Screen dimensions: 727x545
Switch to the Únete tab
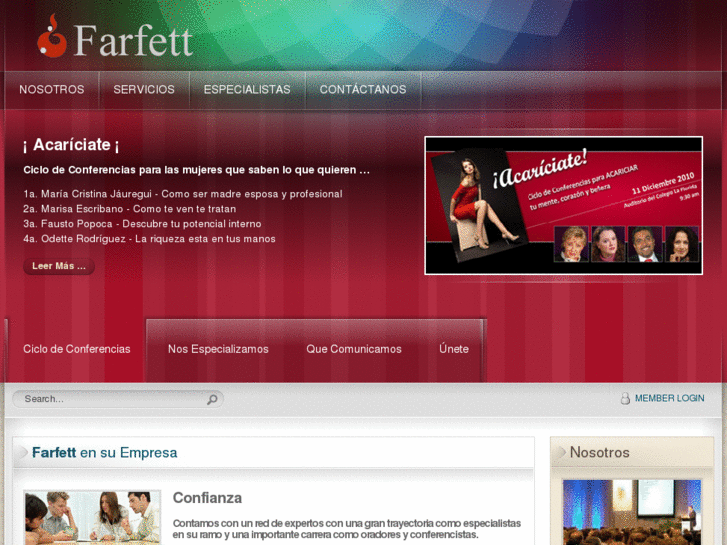[454, 349]
